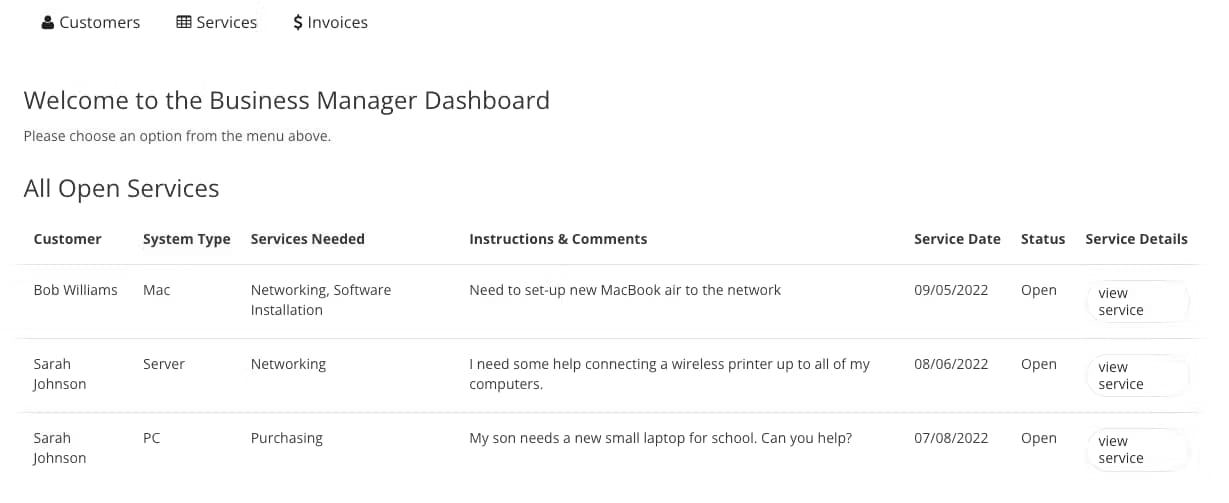The image size is (1229, 503).
Task: Click the Service Details column header
Action: point(1136,239)
